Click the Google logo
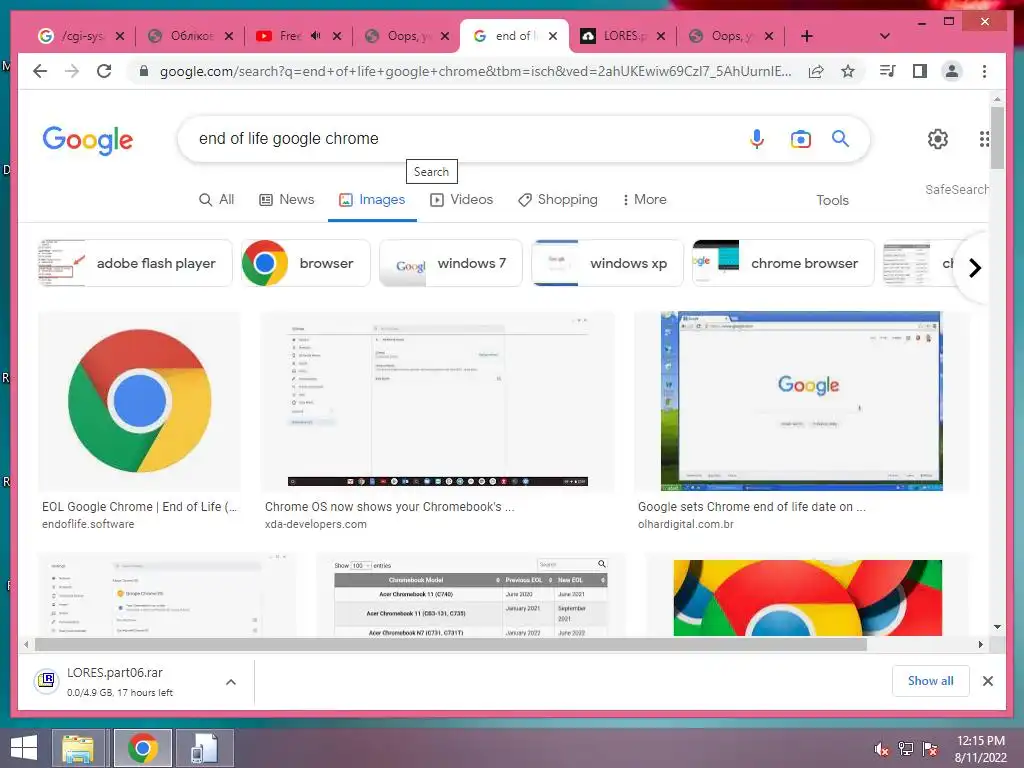Screen dimensions: 1024x768 (88, 139)
